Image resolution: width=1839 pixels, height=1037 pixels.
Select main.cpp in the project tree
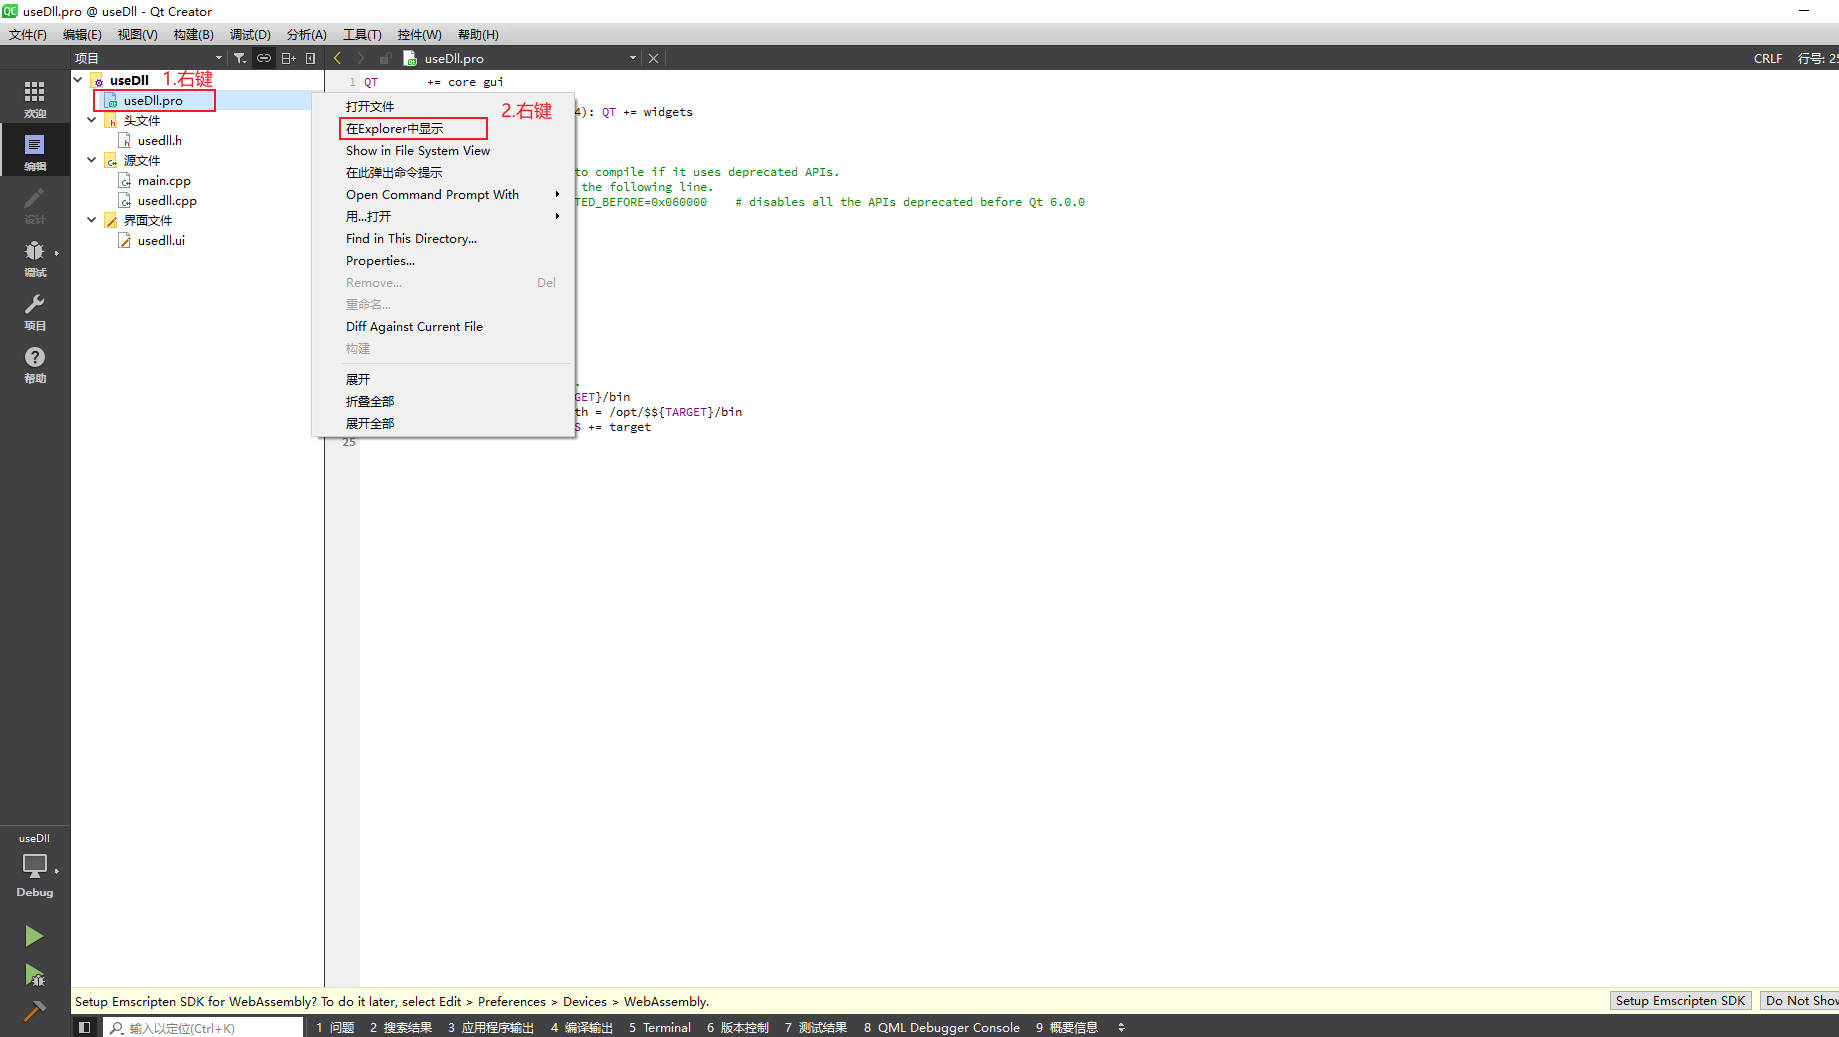tap(164, 180)
